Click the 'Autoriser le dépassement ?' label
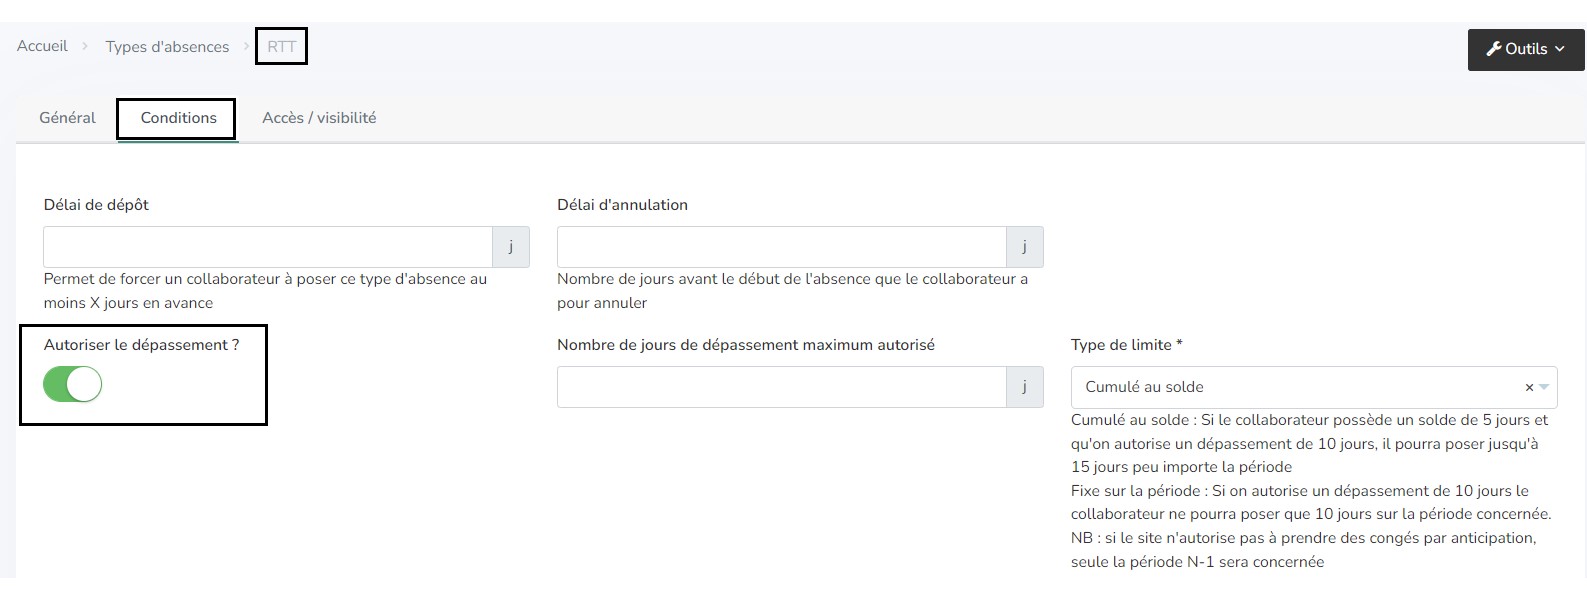1587x599 pixels. [x=141, y=345]
